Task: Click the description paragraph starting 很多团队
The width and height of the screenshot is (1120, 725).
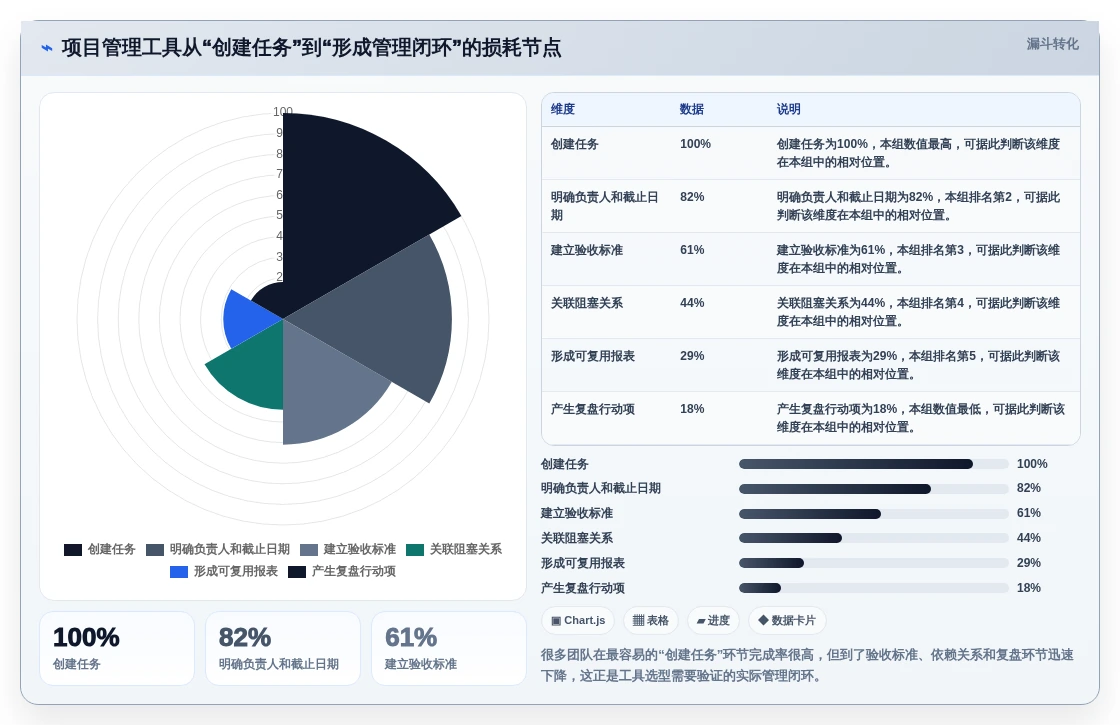Action: [x=807, y=665]
